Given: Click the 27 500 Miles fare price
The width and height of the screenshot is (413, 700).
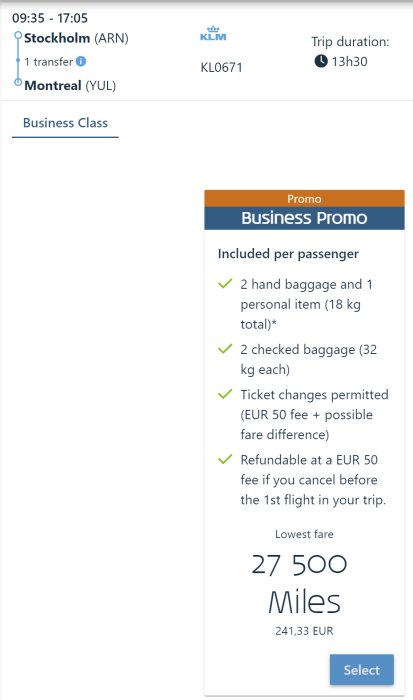Looking at the screenshot, I should (304, 584).
